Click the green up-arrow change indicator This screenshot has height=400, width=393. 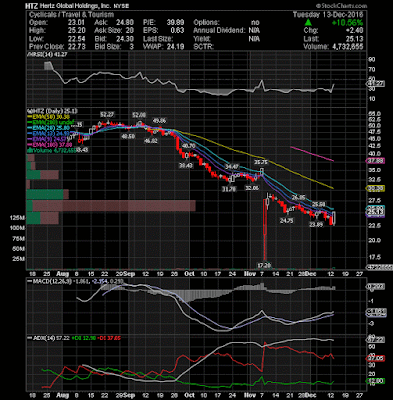click(x=309, y=22)
